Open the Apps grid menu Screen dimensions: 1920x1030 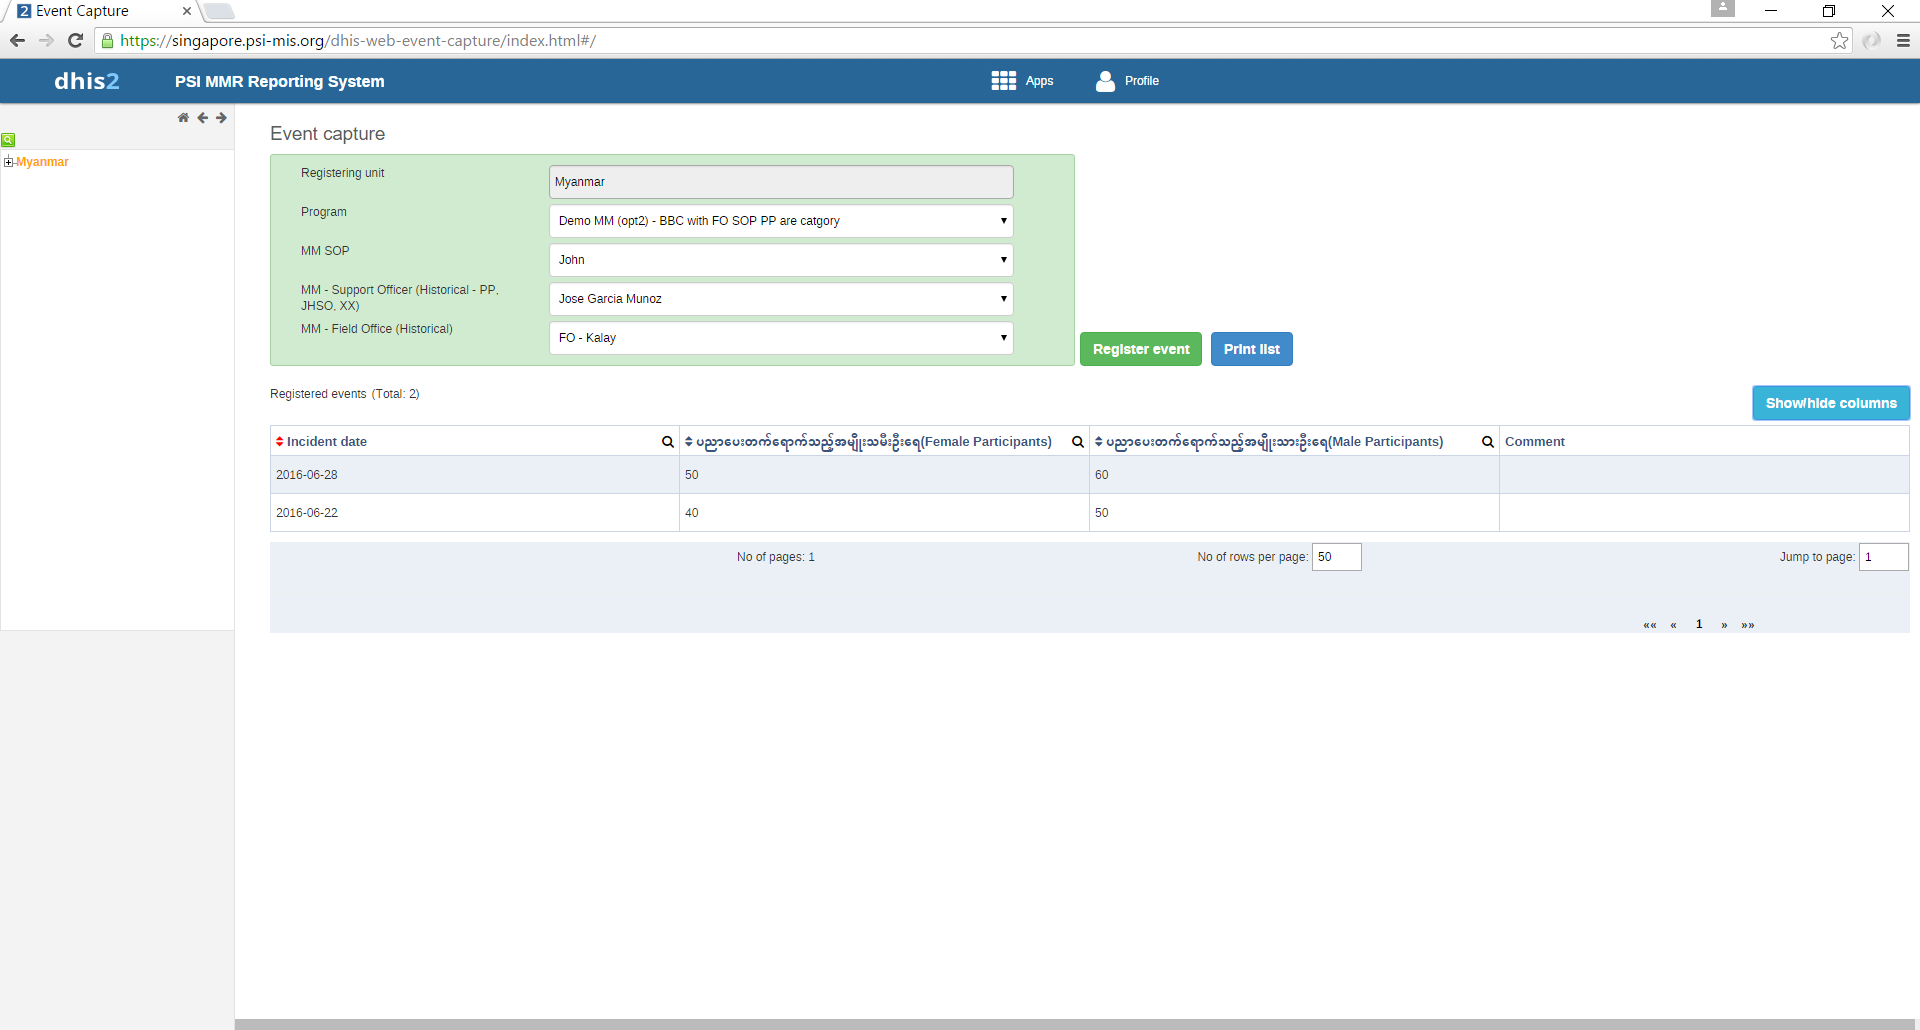[1003, 81]
